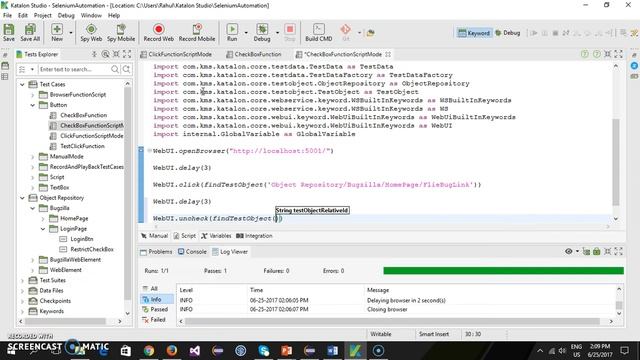Open the New dropdown arrow
640x360 pixels.
point(71,33)
